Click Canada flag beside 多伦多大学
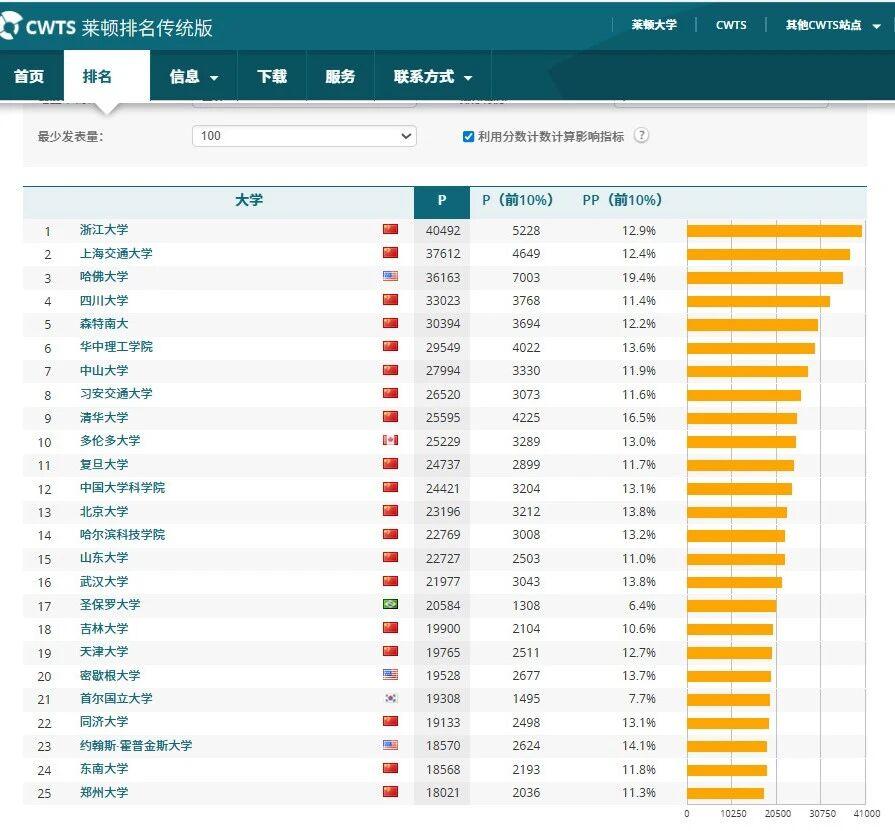 pyautogui.click(x=391, y=441)
